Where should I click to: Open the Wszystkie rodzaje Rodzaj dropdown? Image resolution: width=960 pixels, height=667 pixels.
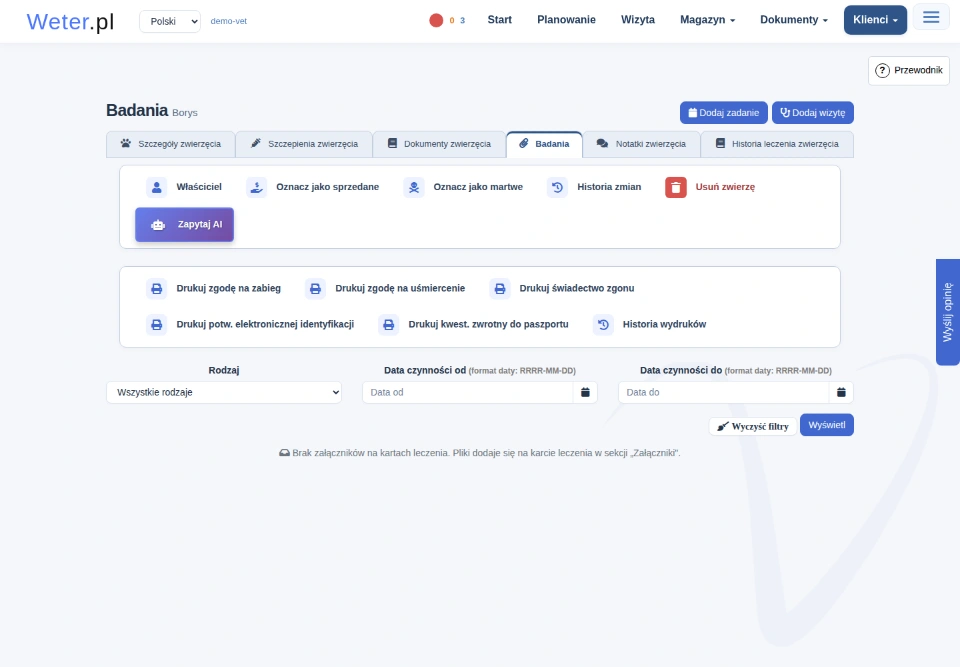(x=224, y=393)
